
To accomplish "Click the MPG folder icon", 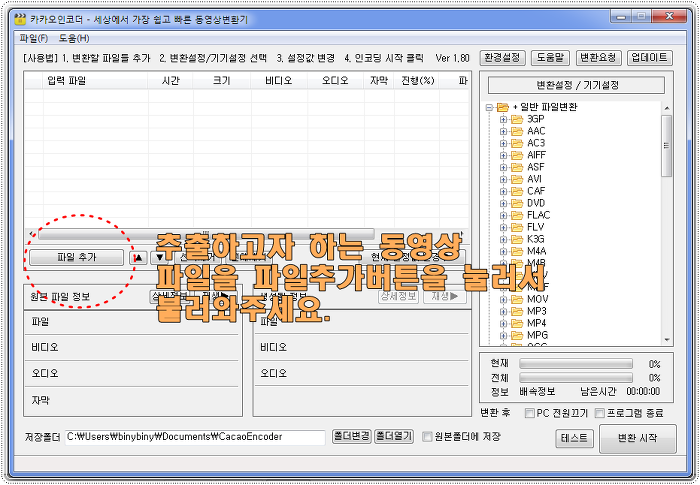I will (x=517, y=335).
